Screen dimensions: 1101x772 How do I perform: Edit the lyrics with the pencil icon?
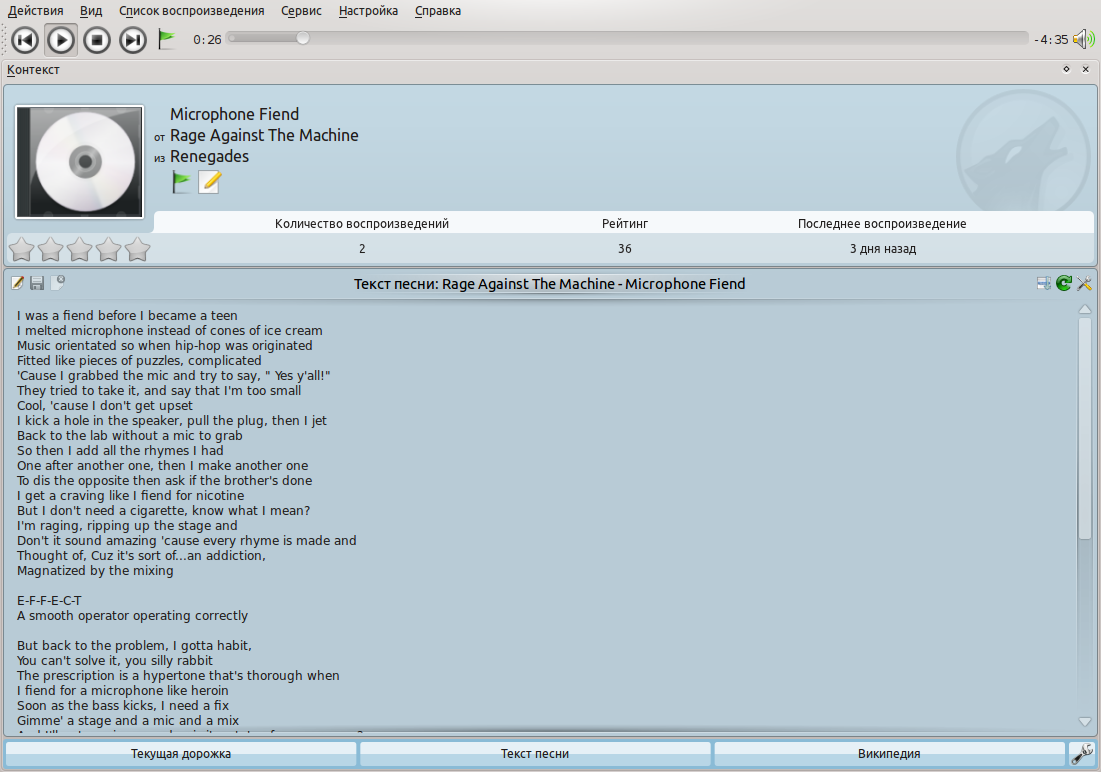[x=18, y=282]
